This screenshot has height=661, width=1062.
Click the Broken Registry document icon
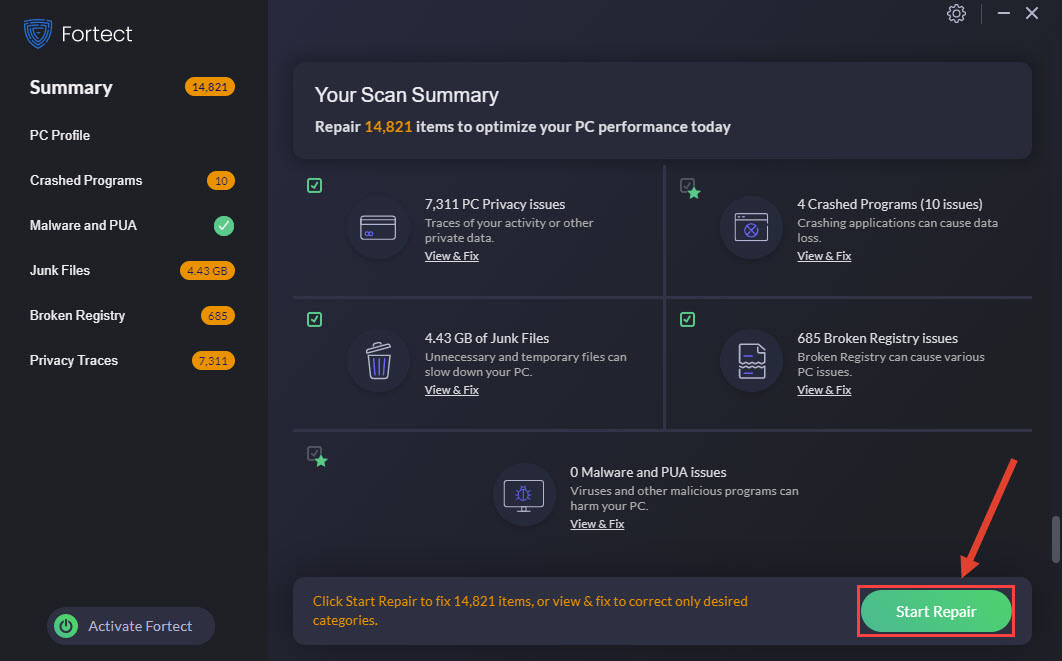tap(751, 361)
